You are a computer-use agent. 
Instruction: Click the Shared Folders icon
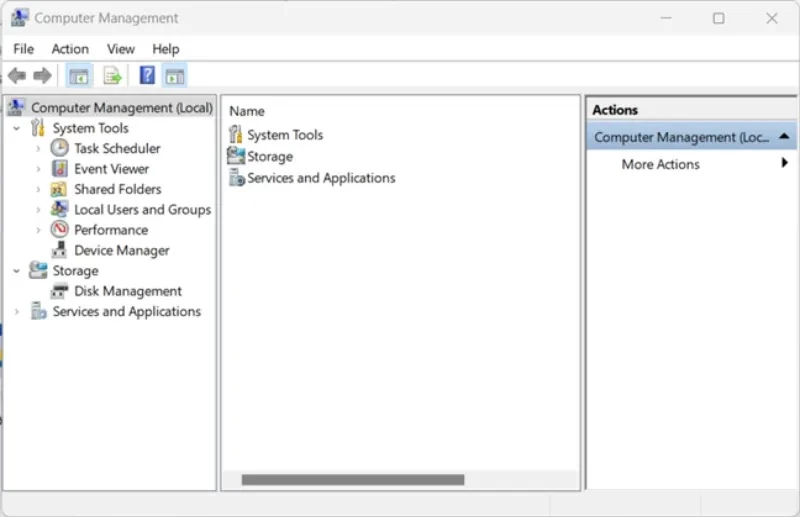(x=59, y=189)
